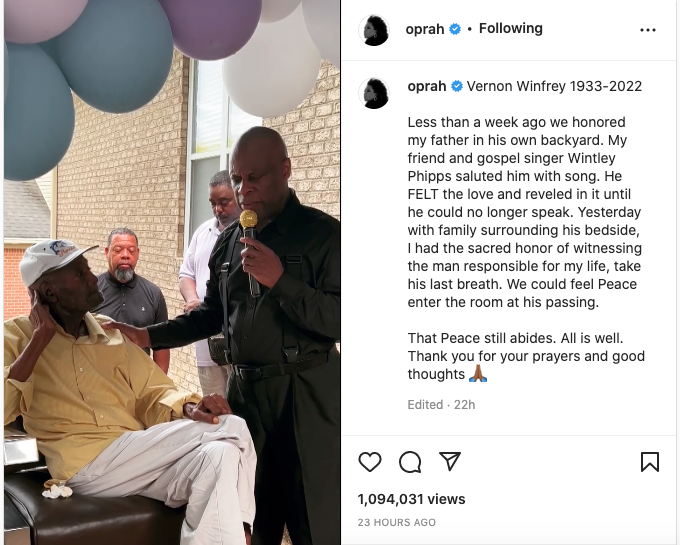680x545 pixels.
Task: Like the post with the heart icon
Action: pyautogui.click(x=370, y=462)
